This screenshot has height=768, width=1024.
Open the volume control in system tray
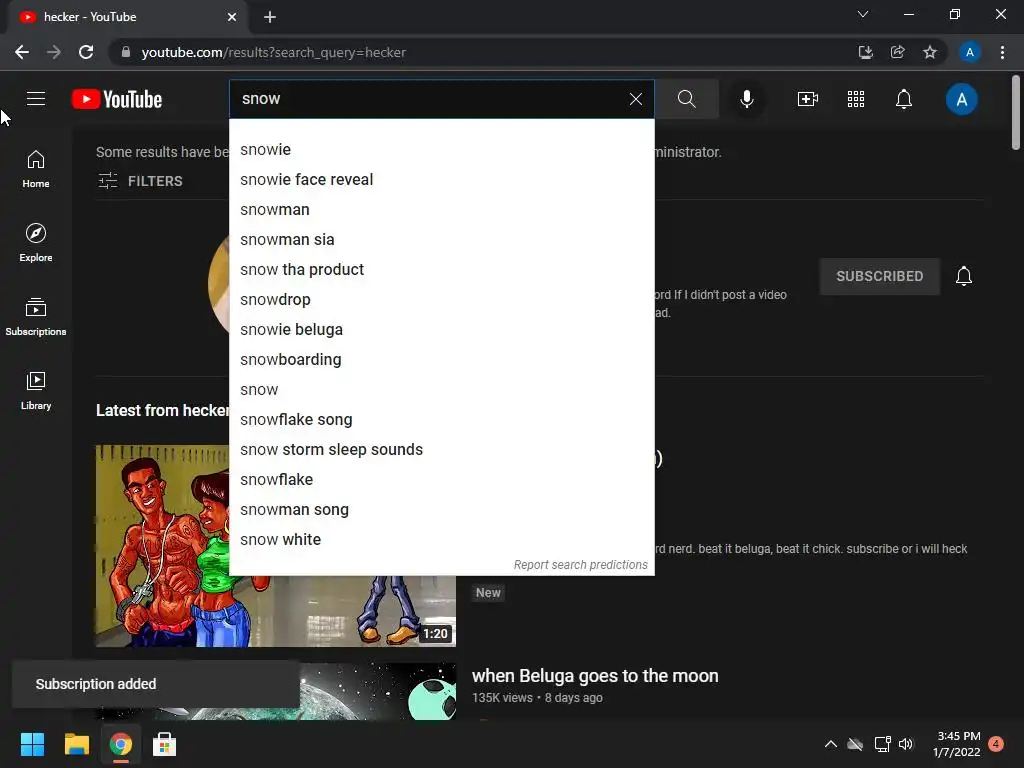click(x=906, y=744)
